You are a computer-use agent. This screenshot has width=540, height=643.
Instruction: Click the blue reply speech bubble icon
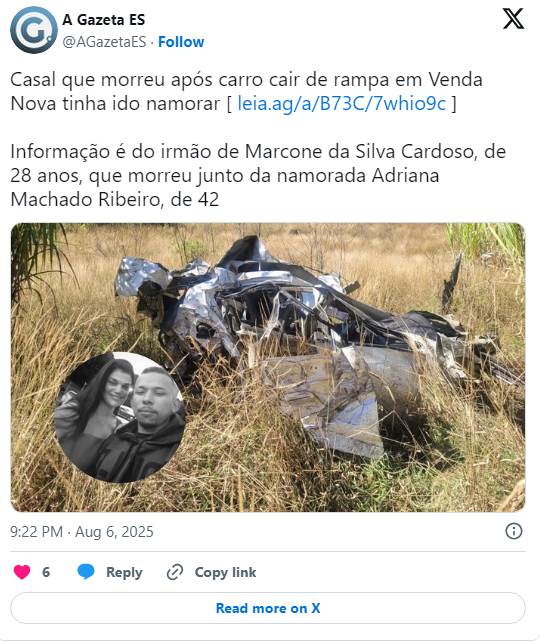pyautogui.click(x=86, y=572)
